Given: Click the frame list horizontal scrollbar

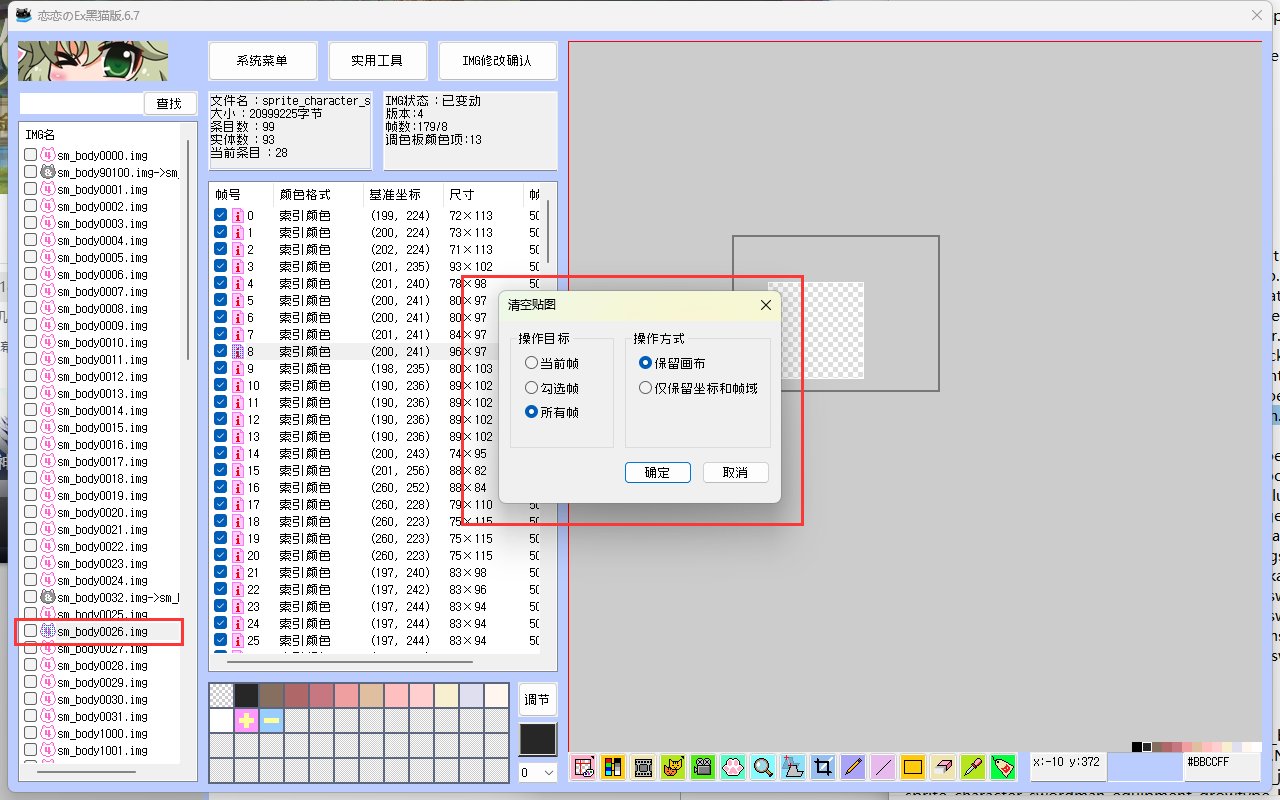Looking at the screenshot, I should pos(350,662).
